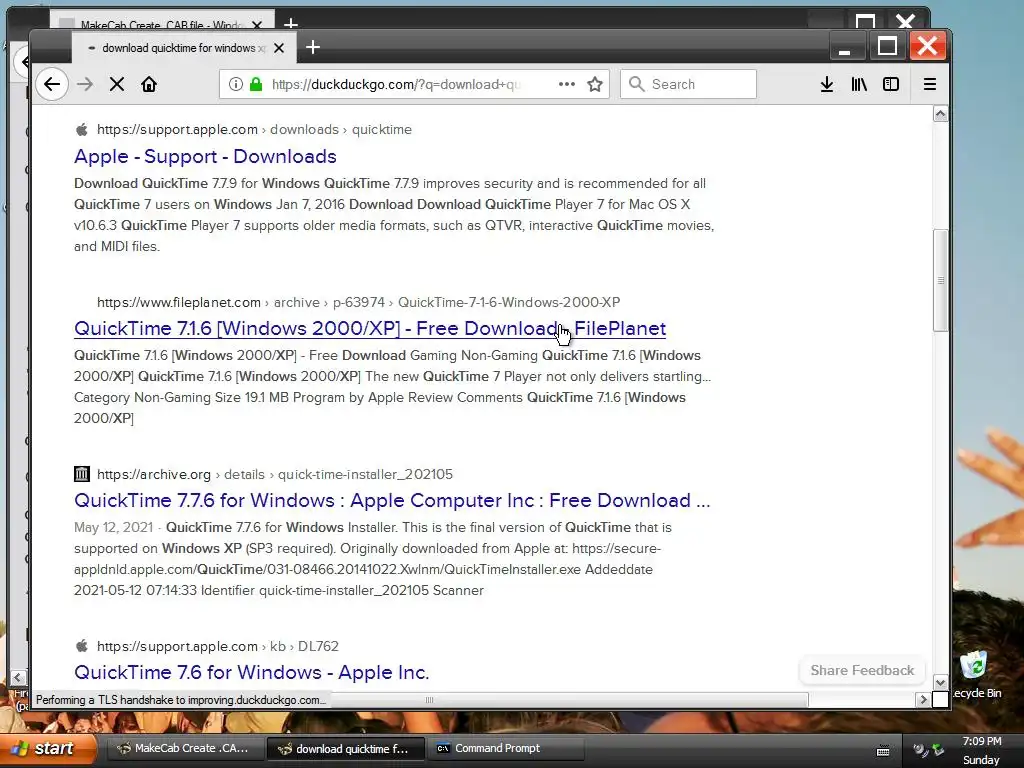The image size is (1024, 768).
Task: Click the 7:09 PM clock
Action: (982, 741)
